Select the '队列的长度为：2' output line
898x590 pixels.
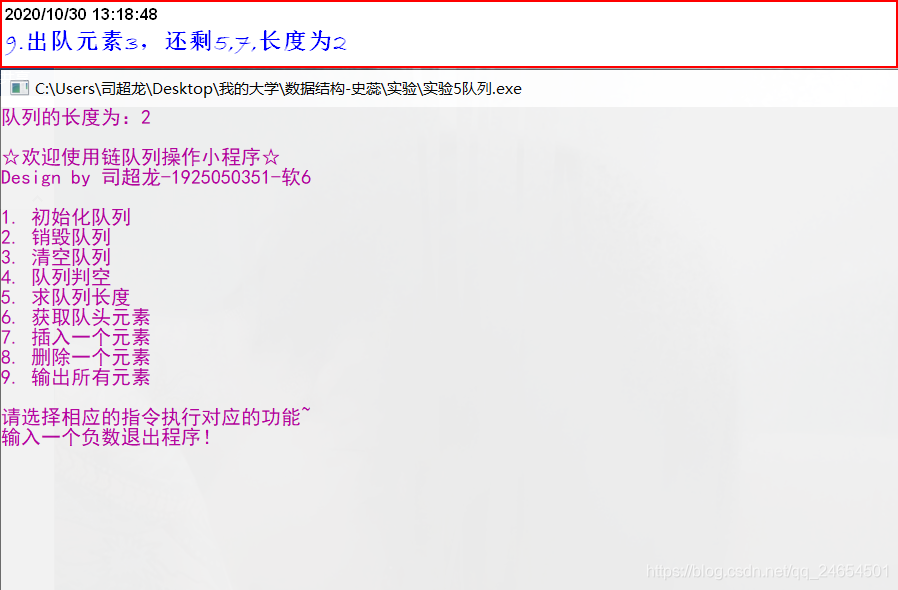(x=76, y=117)
